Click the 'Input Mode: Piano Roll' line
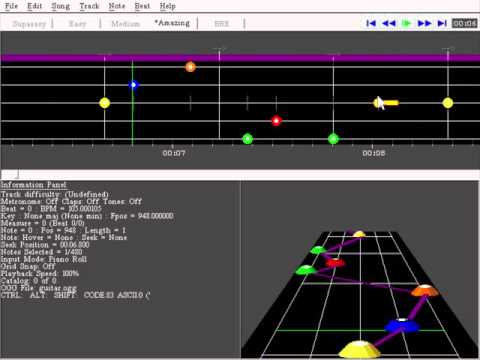Screen dimensions: 480x360 click(44, 259)
